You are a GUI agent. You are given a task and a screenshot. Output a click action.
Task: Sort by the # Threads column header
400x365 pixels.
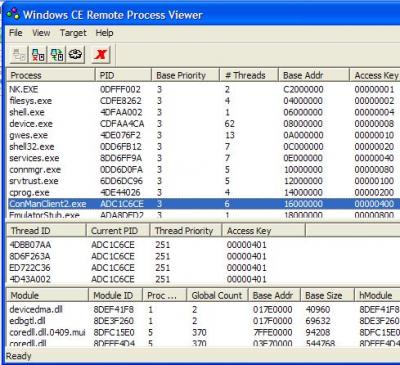coord(249,75)
